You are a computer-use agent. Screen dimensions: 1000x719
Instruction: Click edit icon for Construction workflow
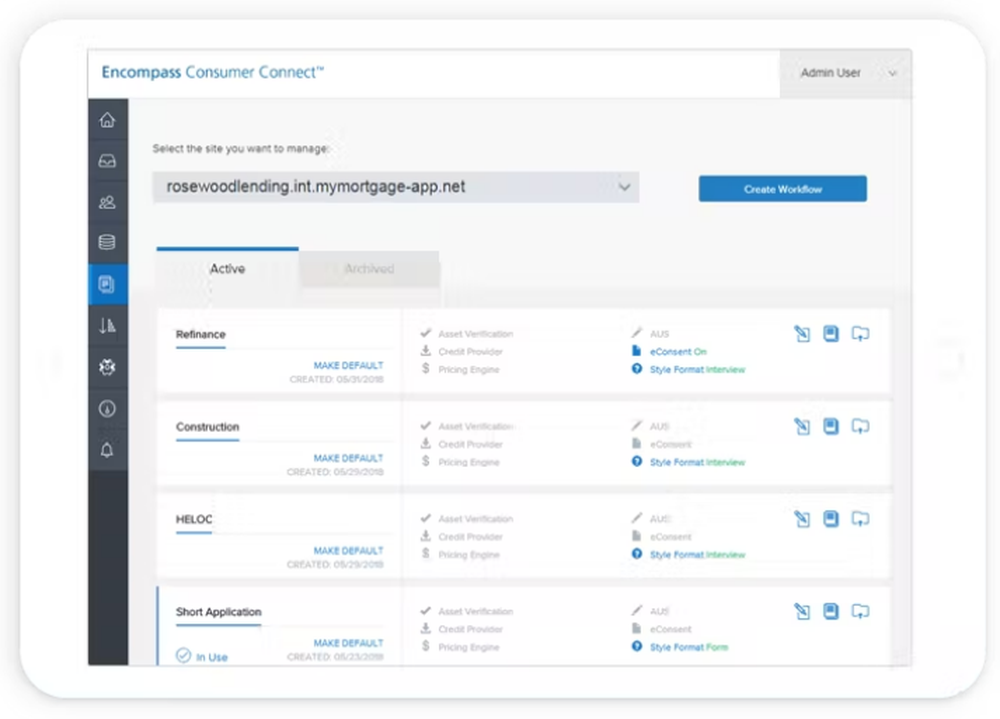tap(802, 426)
